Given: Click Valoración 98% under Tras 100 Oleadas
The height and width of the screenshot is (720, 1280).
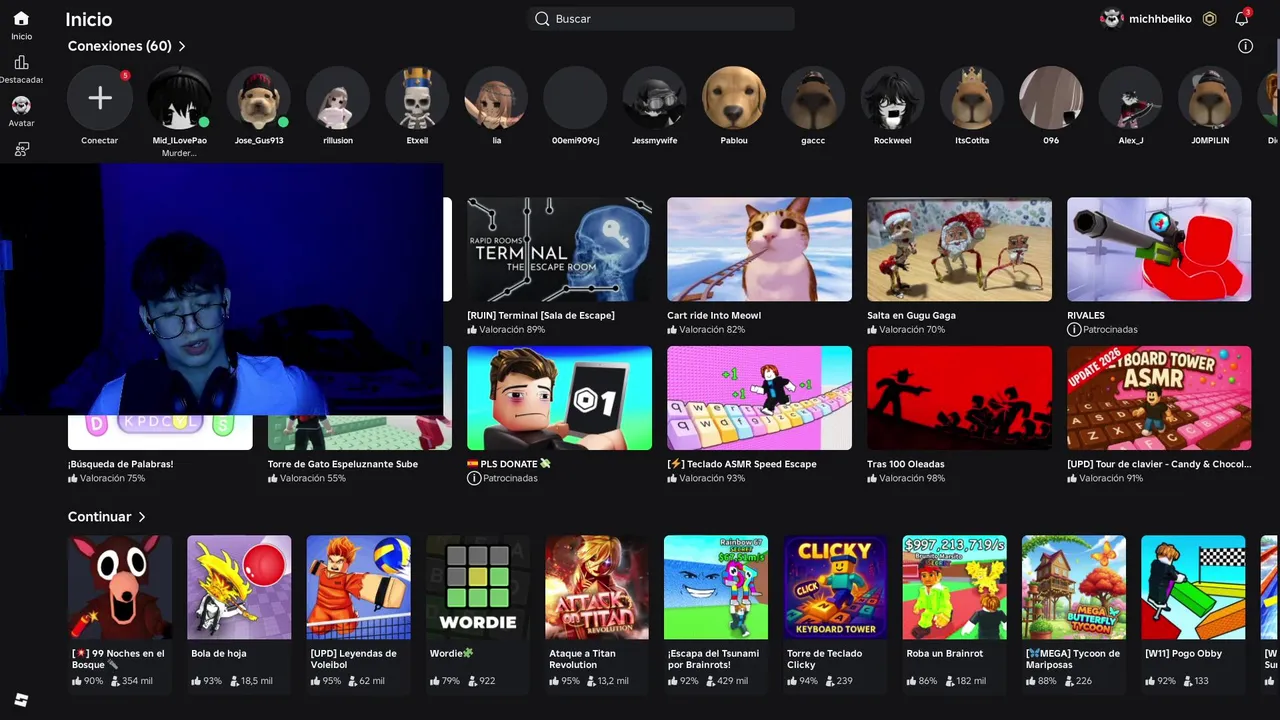Looking at the screenshot, I should [906, 479].
